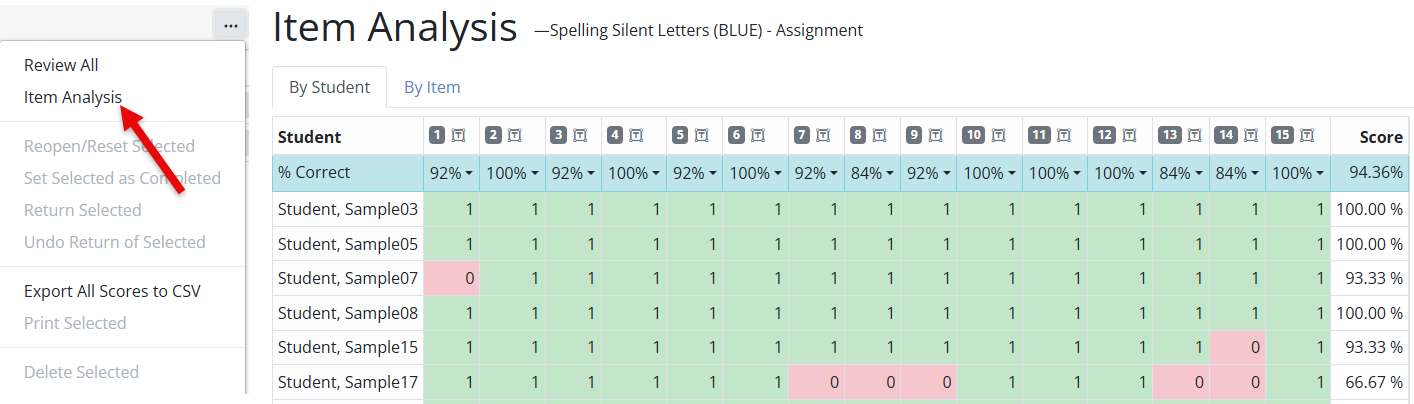Open the item 15 preview icon

[x=1307, y=135]
